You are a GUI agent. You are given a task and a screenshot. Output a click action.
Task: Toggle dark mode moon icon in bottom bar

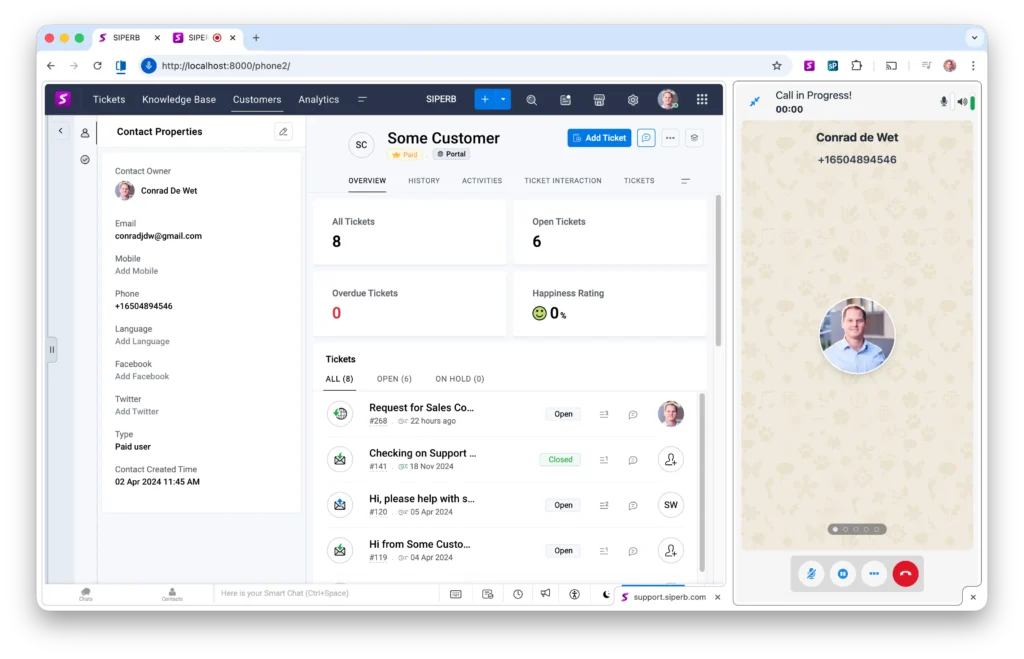coord(606,594)
